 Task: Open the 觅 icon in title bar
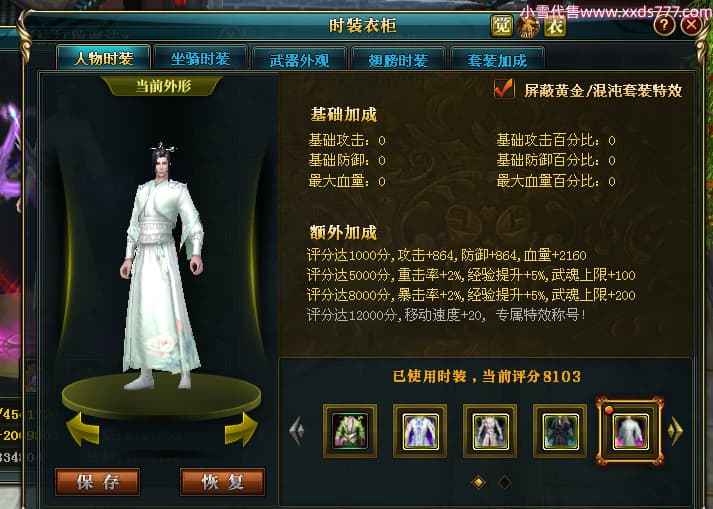pos(502,26)
